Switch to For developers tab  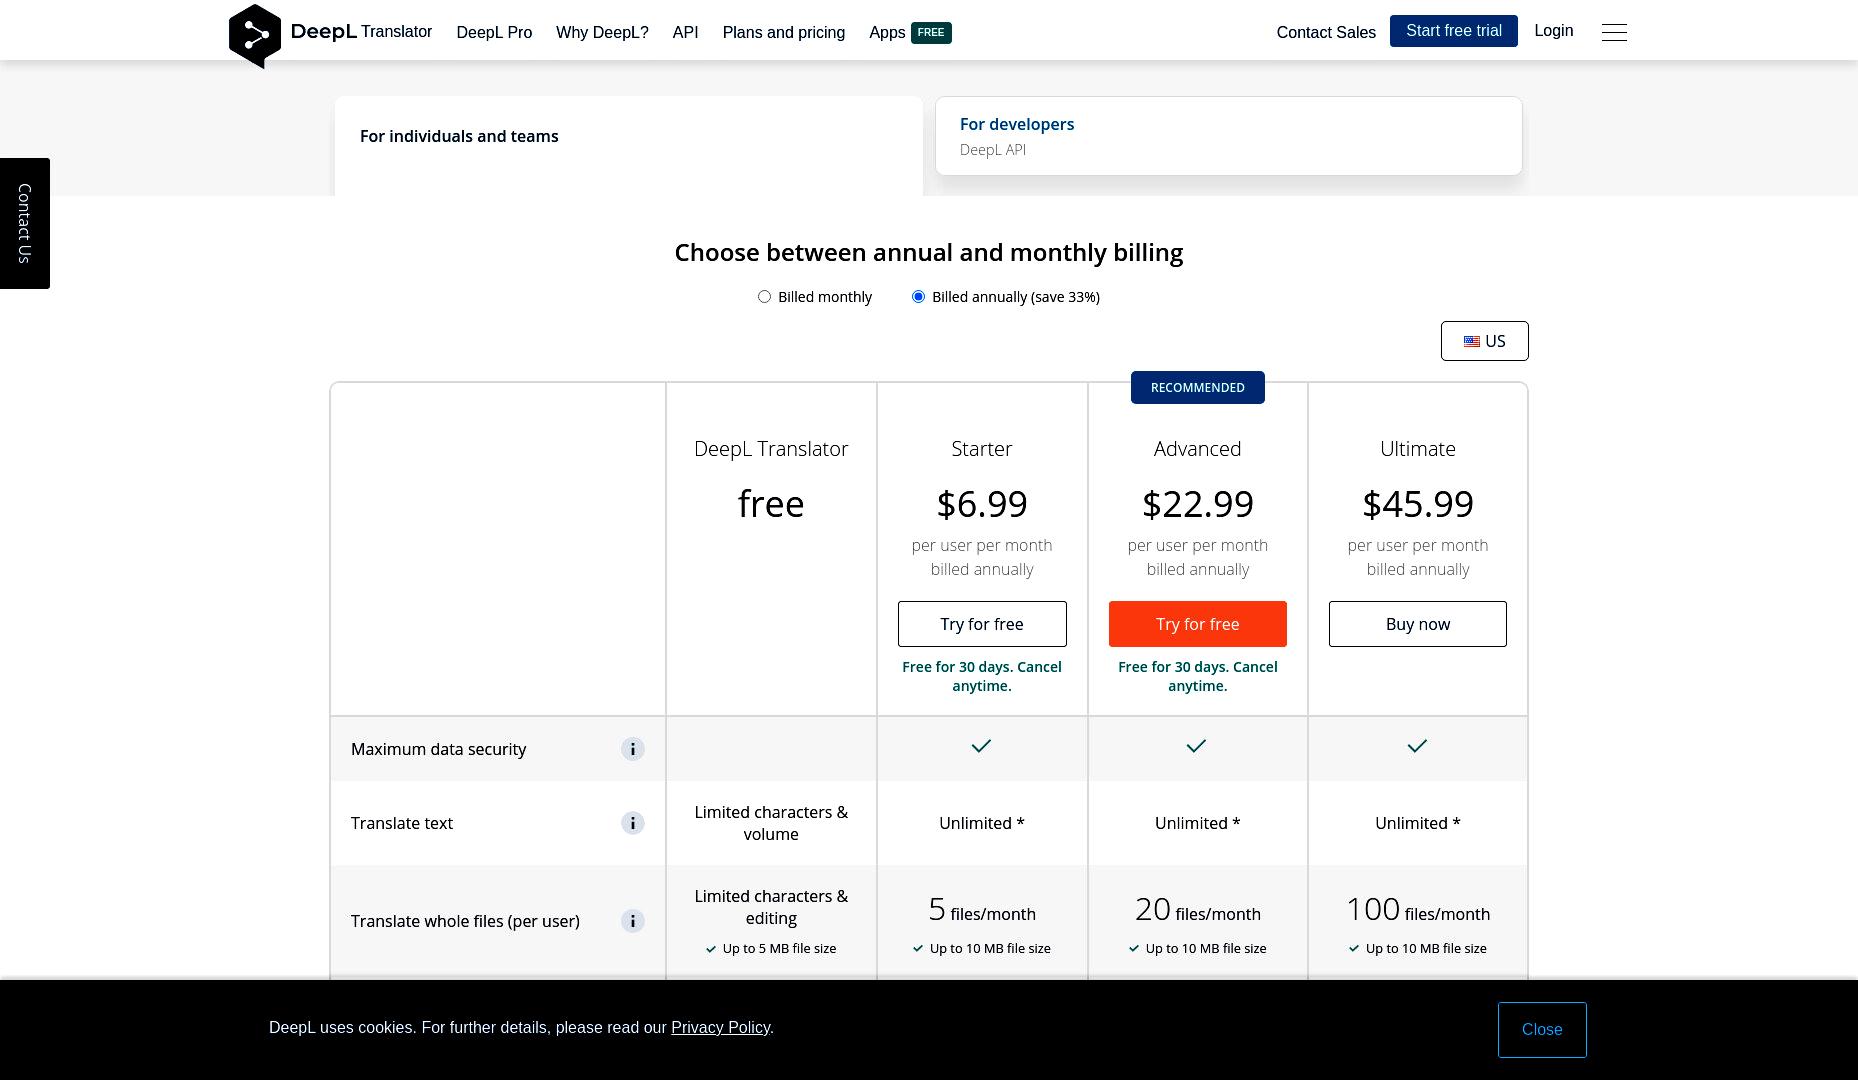(x=1228, y=136)
